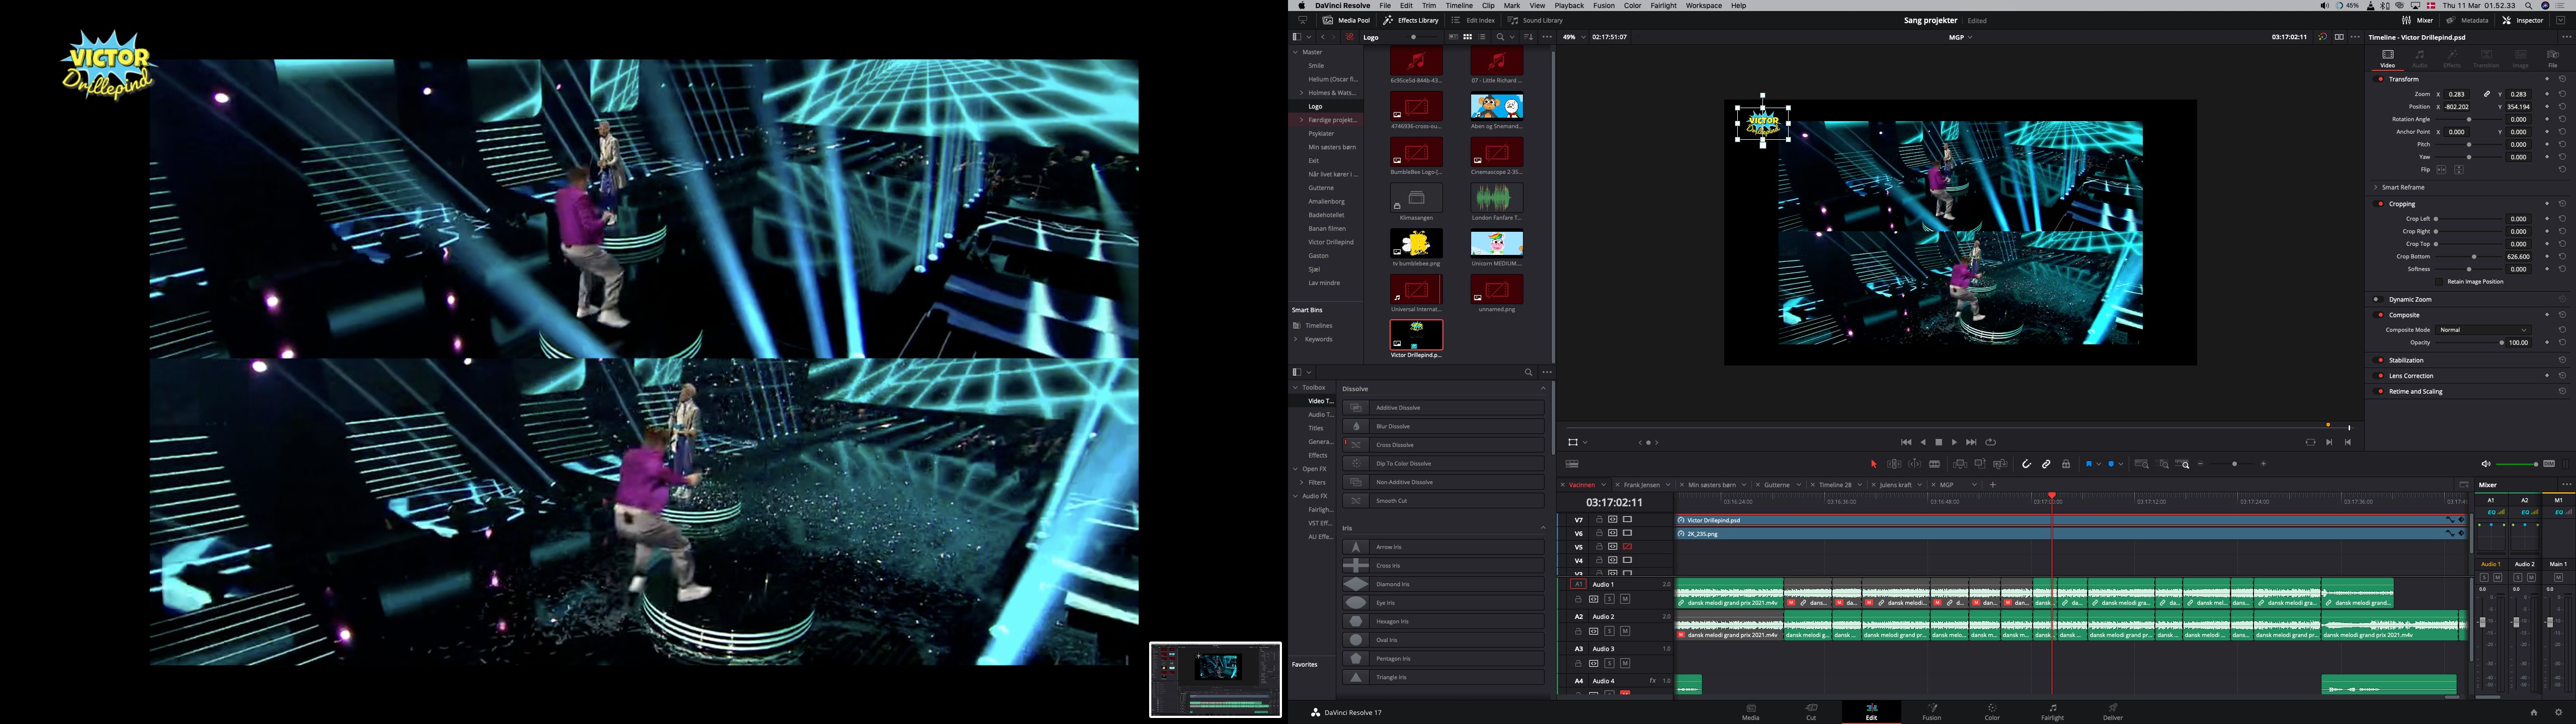Expand the Keywords smart bin
The image size is (2576, 724).
coord(1296,339)
